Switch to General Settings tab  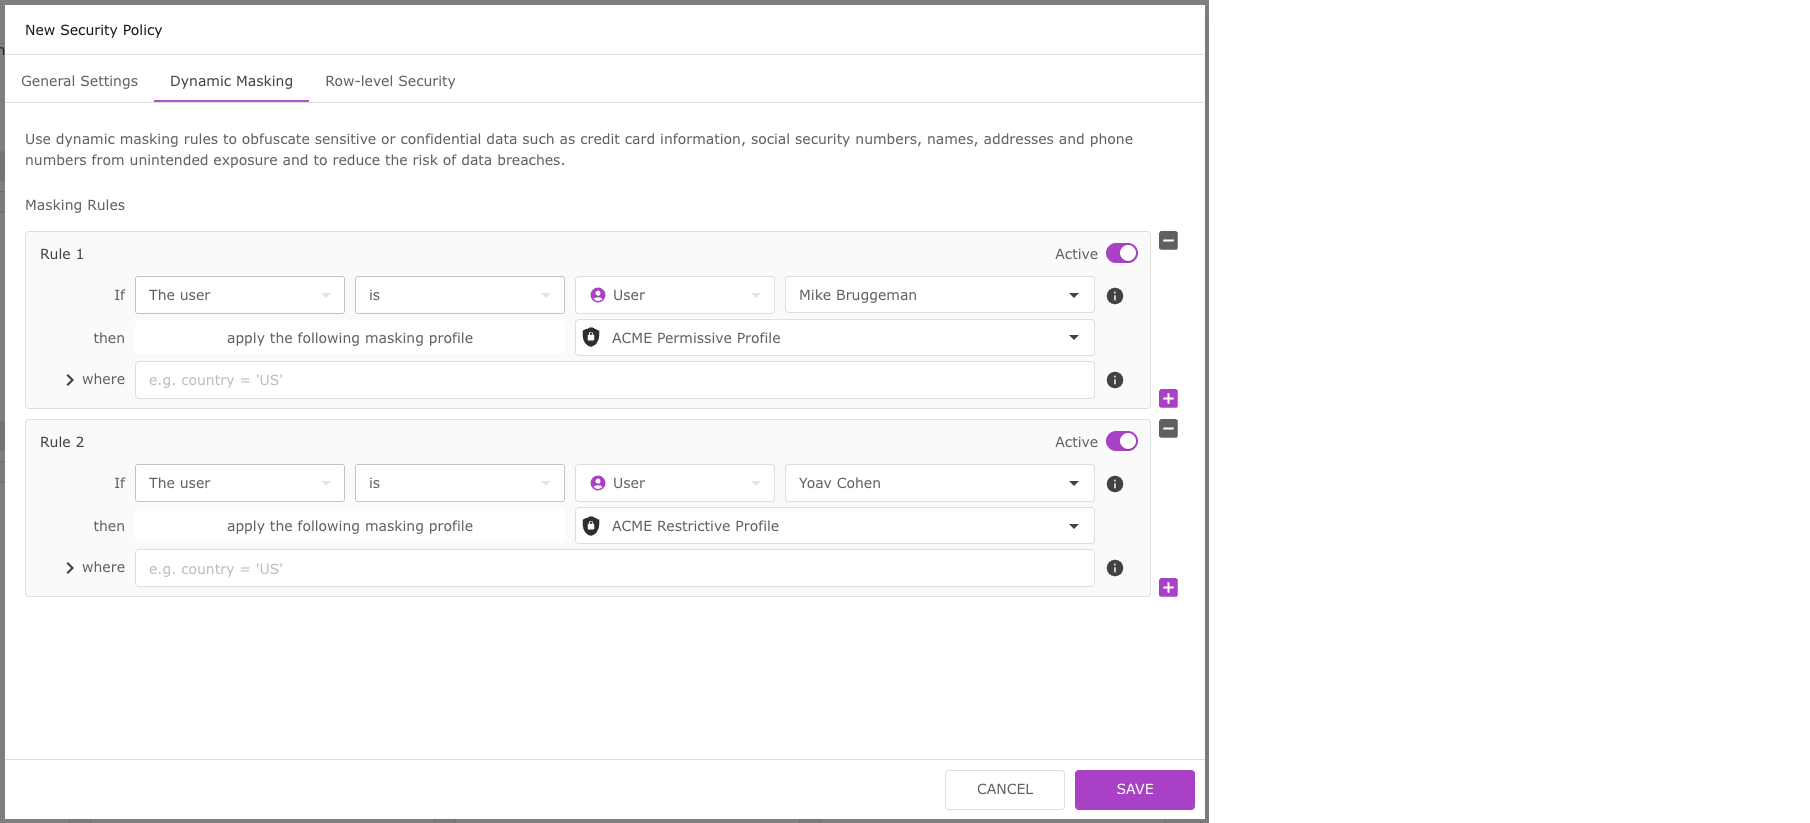click(x=80, y=81)
